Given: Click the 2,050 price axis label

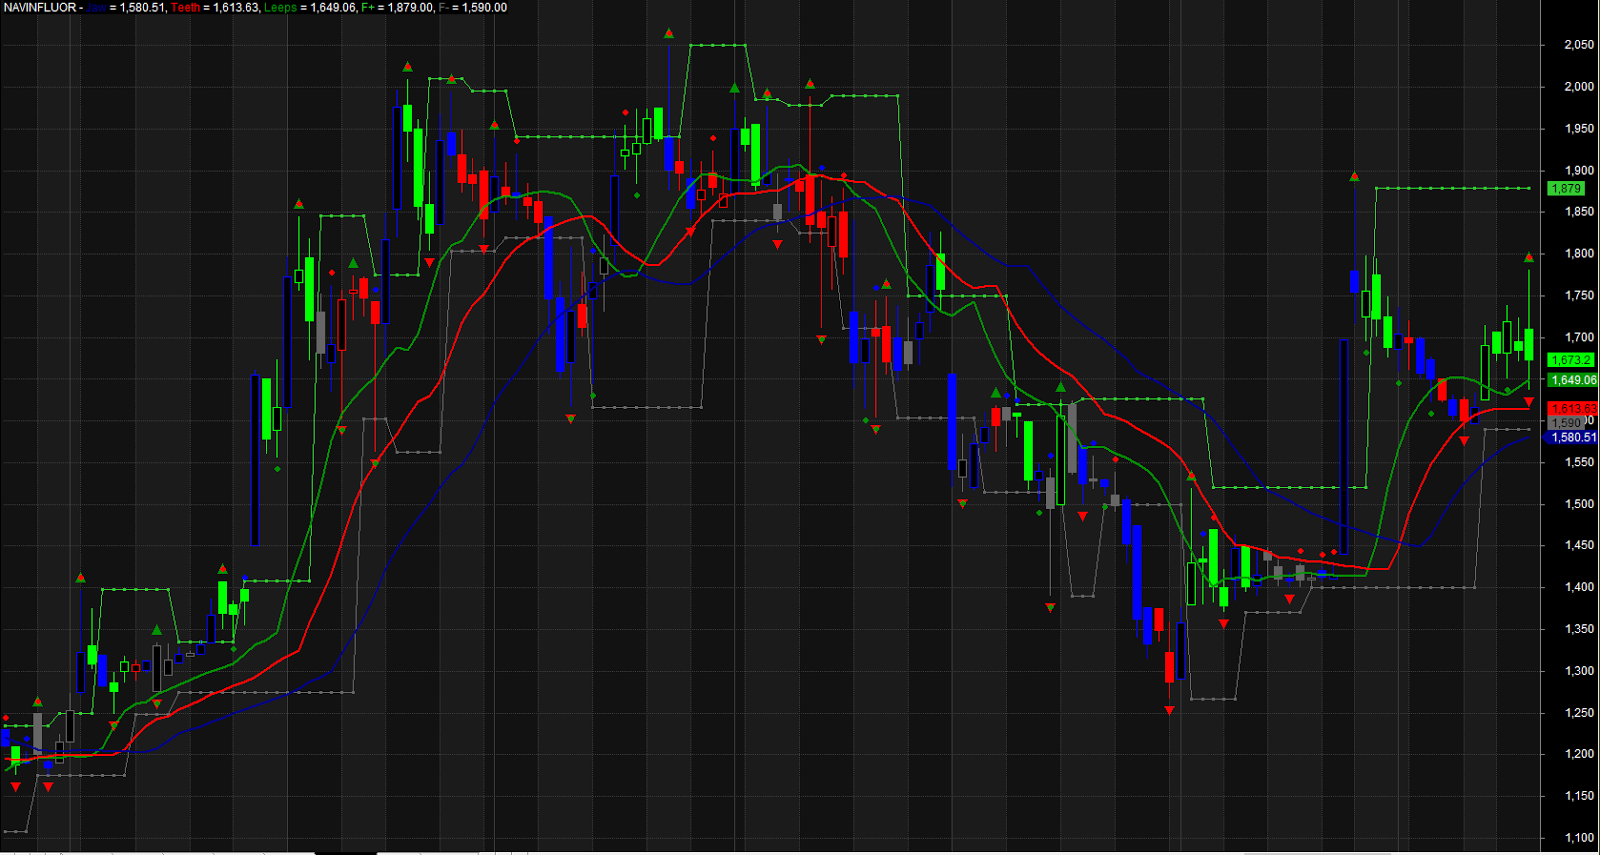Looking at the screenshot, I should tap(1579, 45).
